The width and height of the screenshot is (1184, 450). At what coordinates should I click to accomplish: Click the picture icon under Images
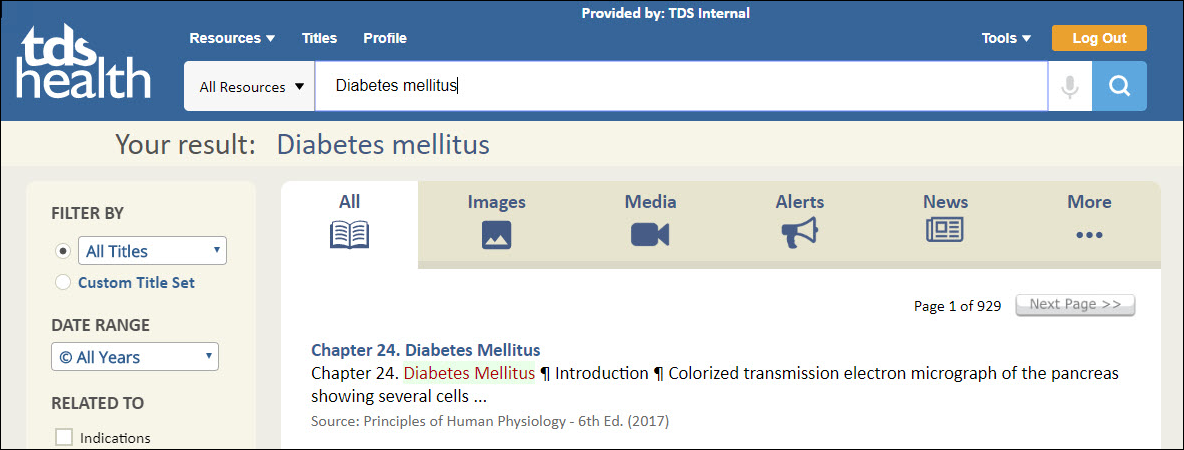(x=496, y=235)
